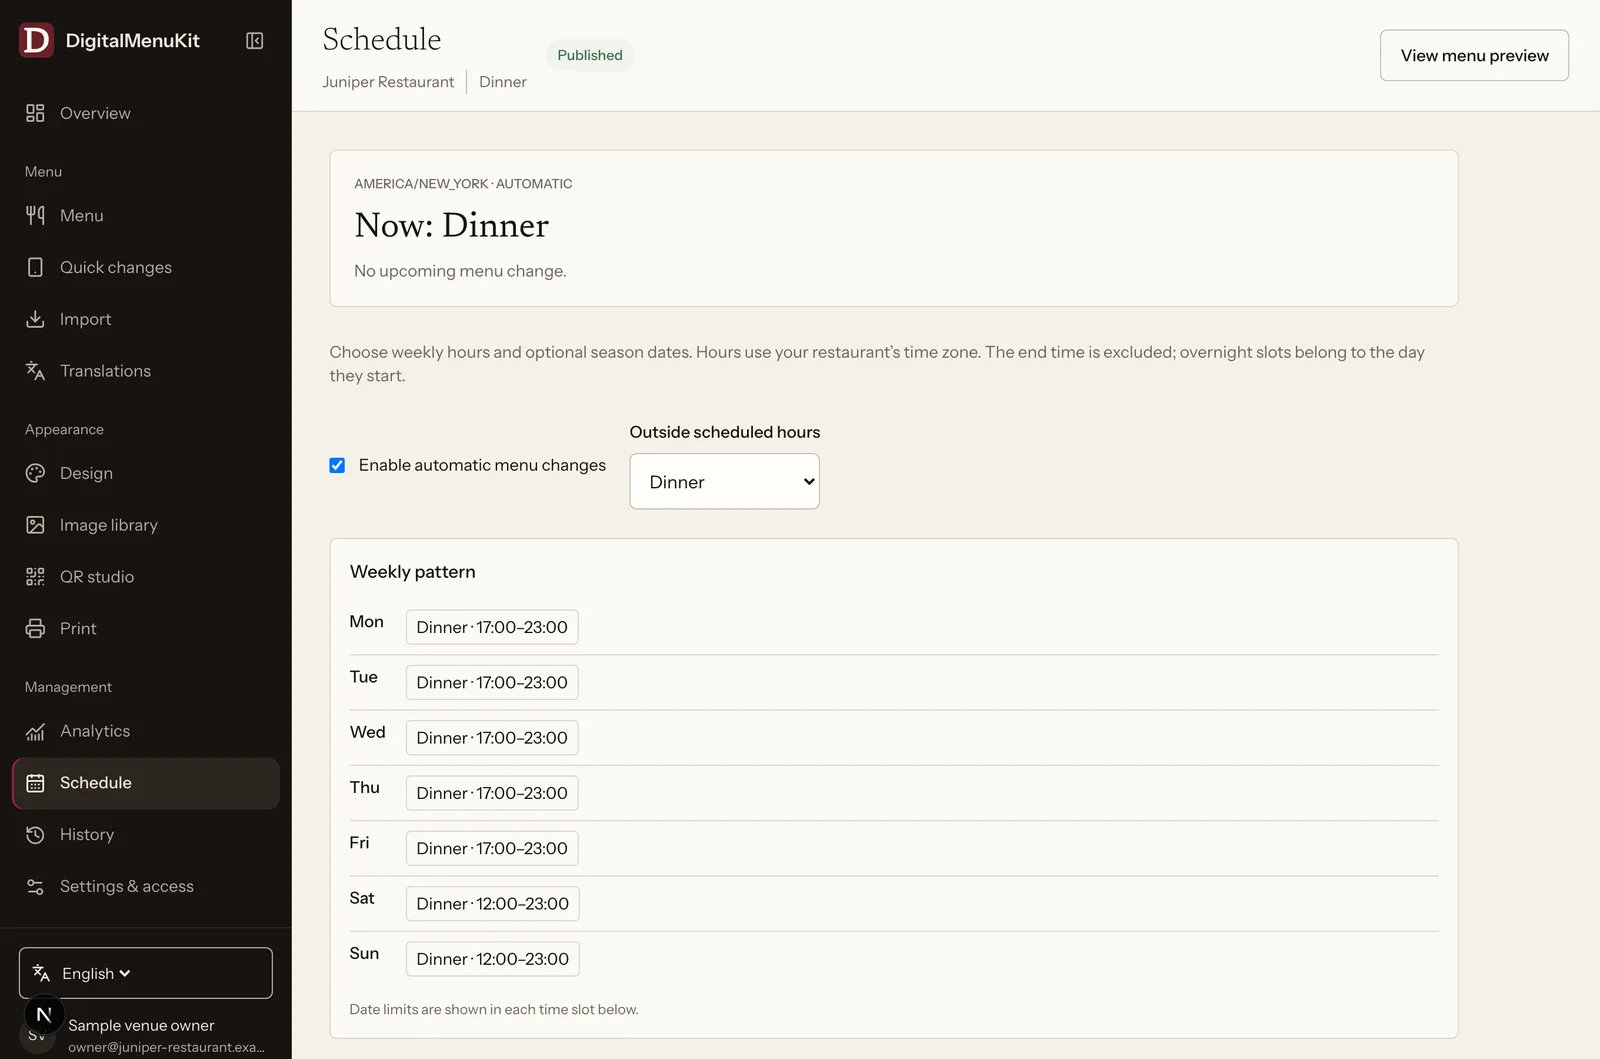Click the Settings & access sliders icon
This screenshot has height=1059, width=1600.
(x=35, y=887)
